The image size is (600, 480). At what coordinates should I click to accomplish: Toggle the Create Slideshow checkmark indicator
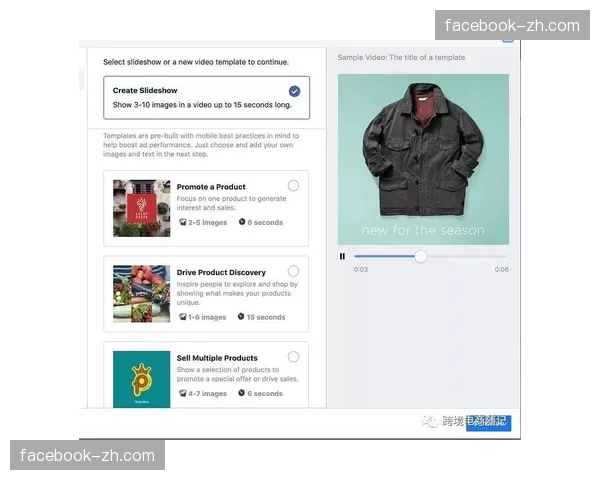(294, 91)
